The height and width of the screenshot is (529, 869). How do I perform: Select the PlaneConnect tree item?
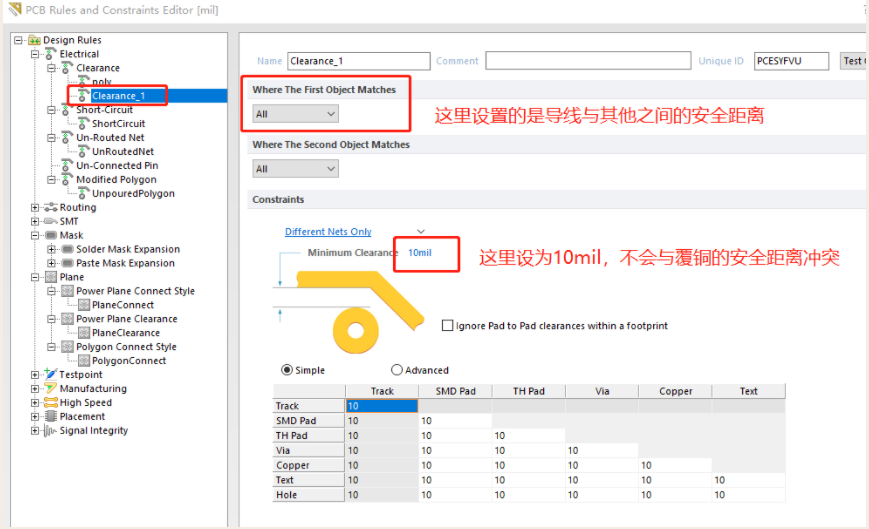123,305
